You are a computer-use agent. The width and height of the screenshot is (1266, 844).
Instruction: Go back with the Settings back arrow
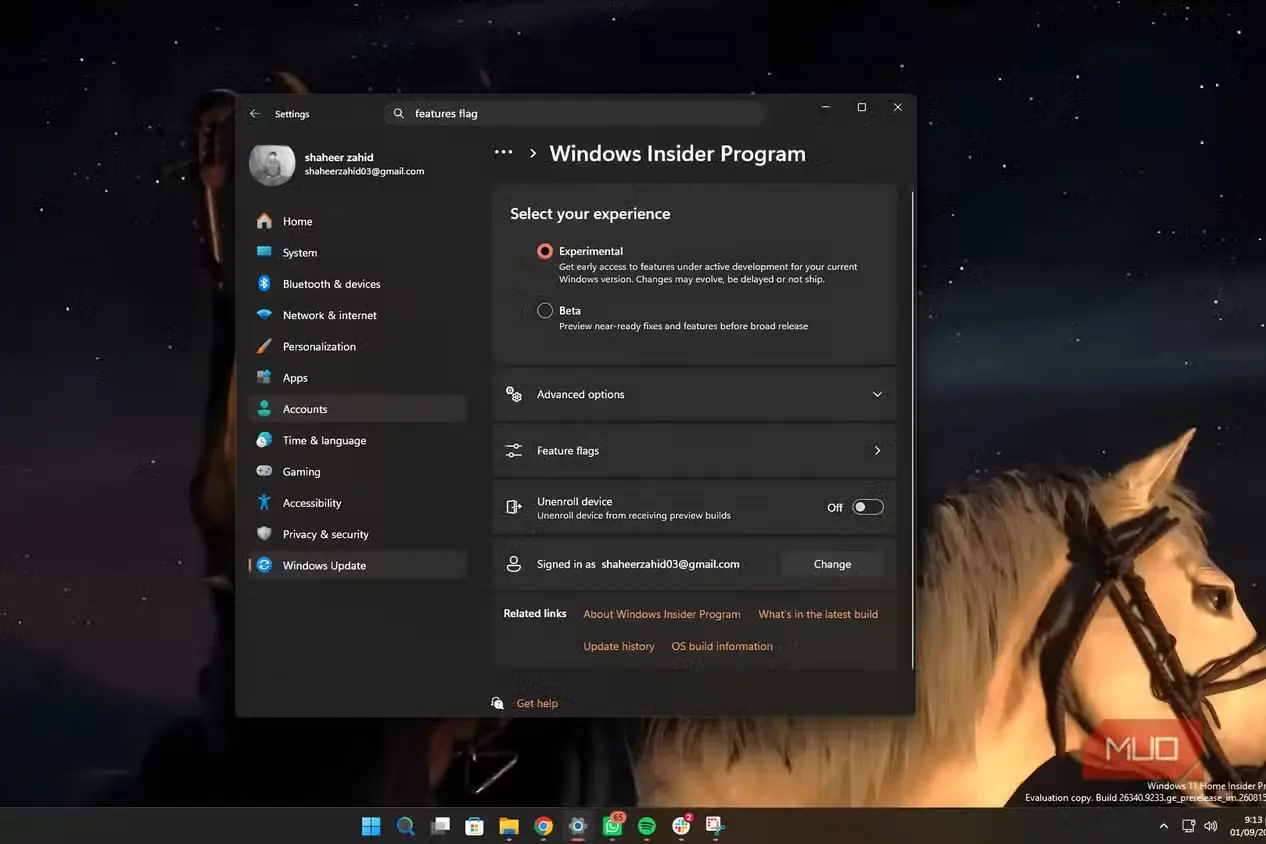coord(255,114)
